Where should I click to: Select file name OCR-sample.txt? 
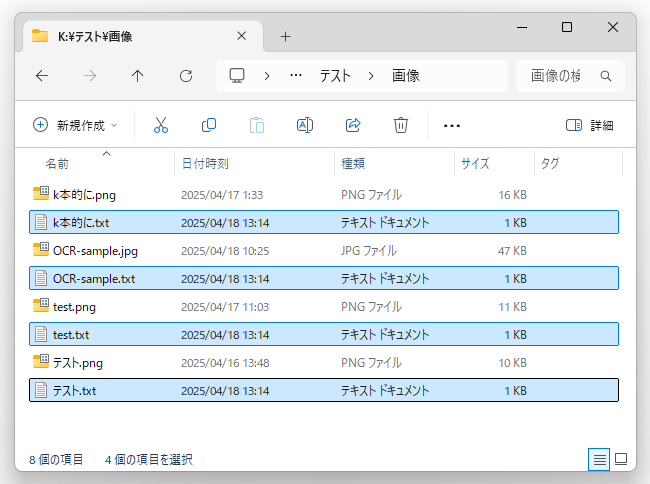click(x=94, y=278)
